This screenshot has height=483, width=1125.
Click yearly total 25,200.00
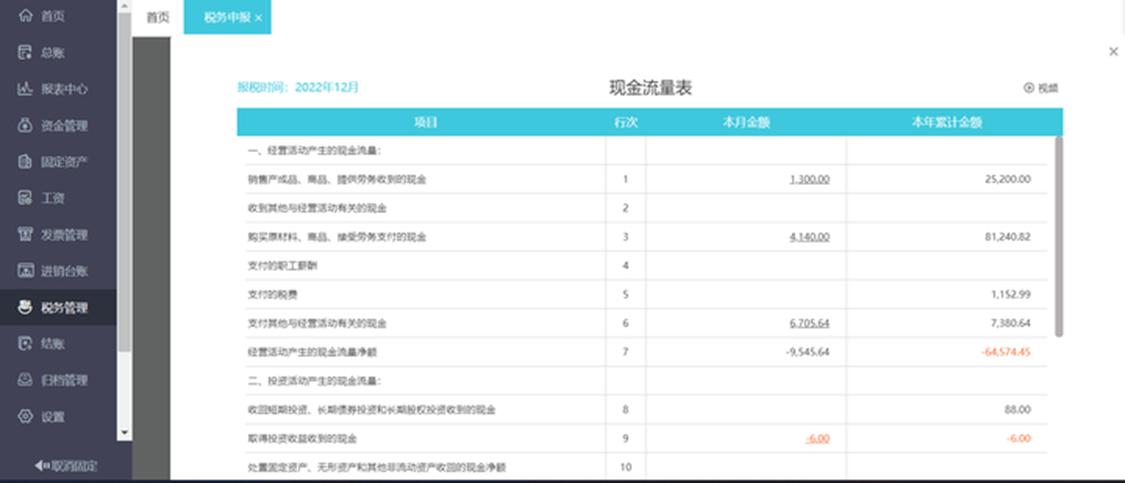(x=1008, y=179)
